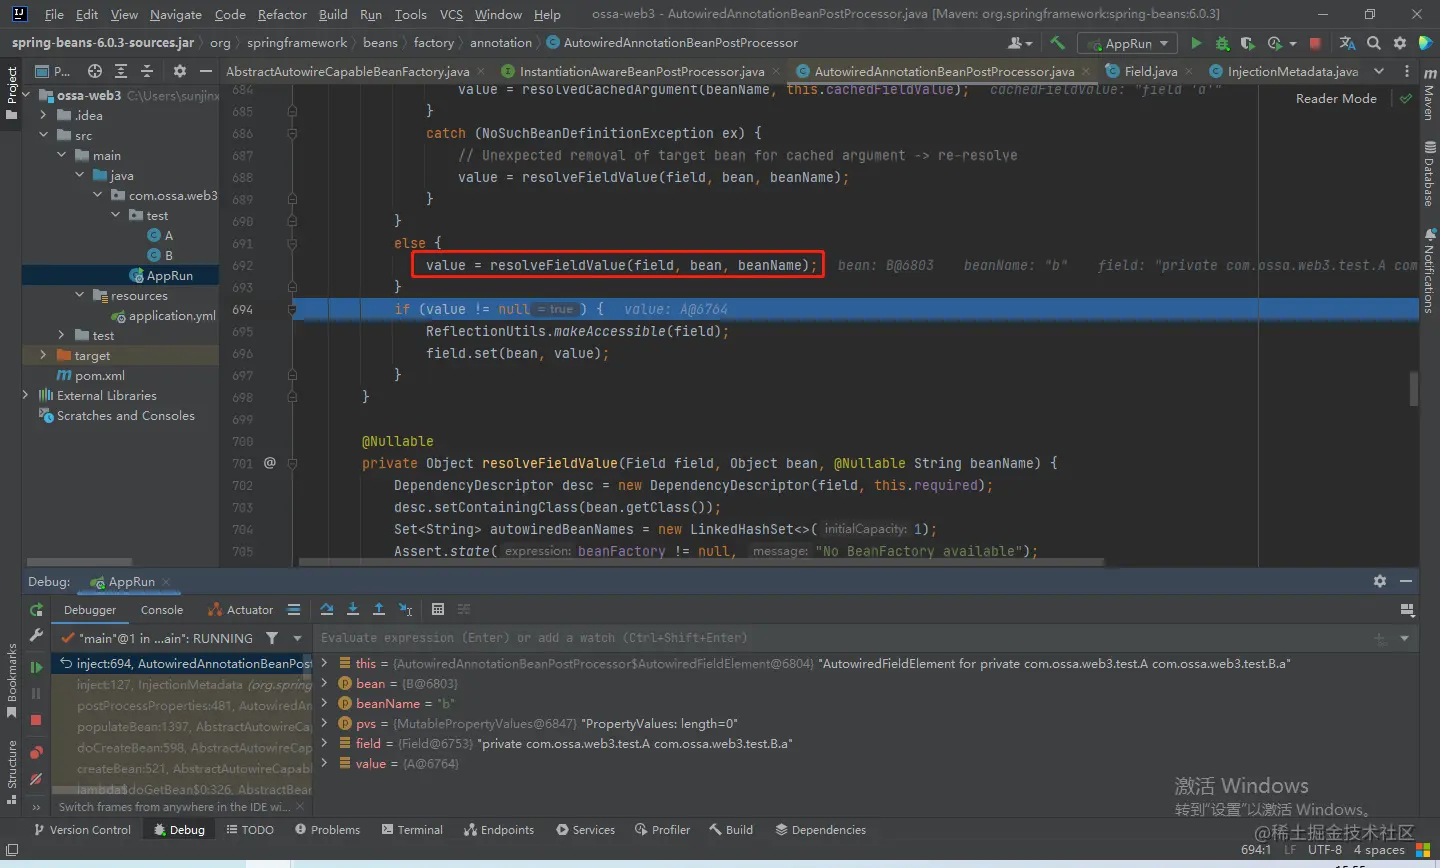Hide the Project panel with minus icon
Screen dimensions: 1440x868
pos(206,71)
